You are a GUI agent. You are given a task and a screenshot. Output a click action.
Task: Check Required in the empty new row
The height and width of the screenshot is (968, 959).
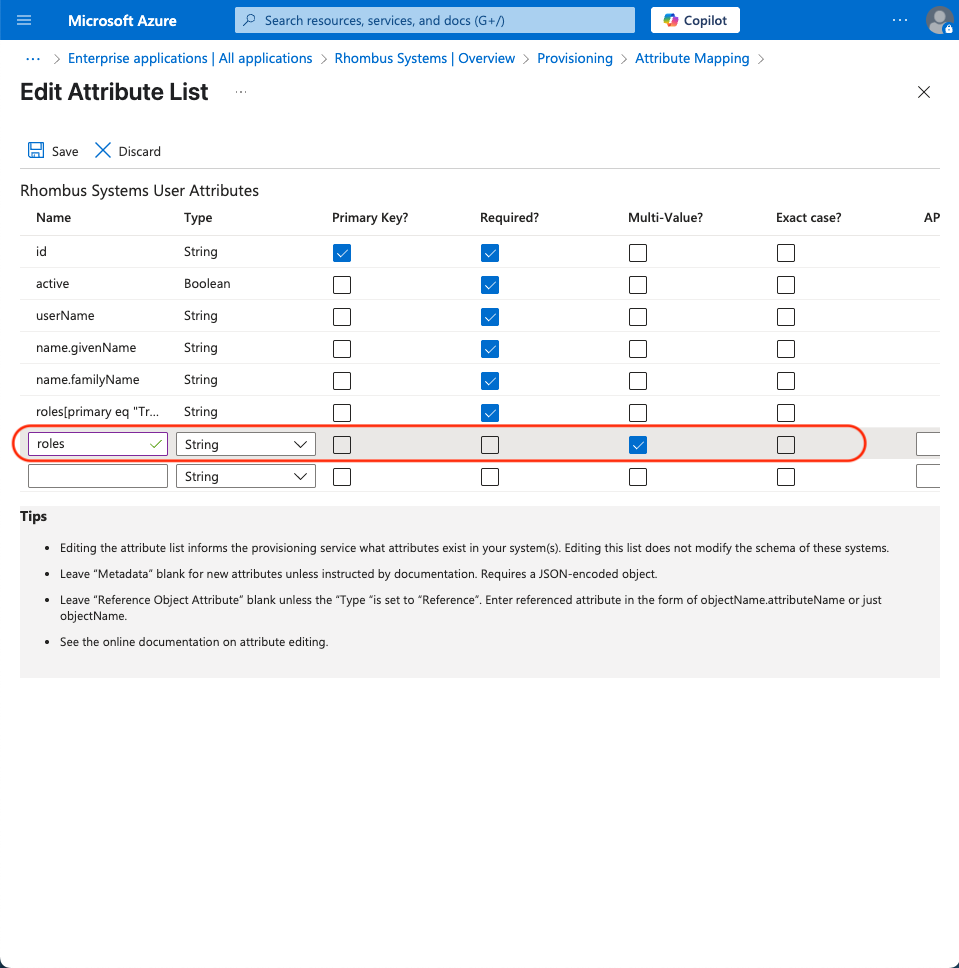tap(490, 477)
